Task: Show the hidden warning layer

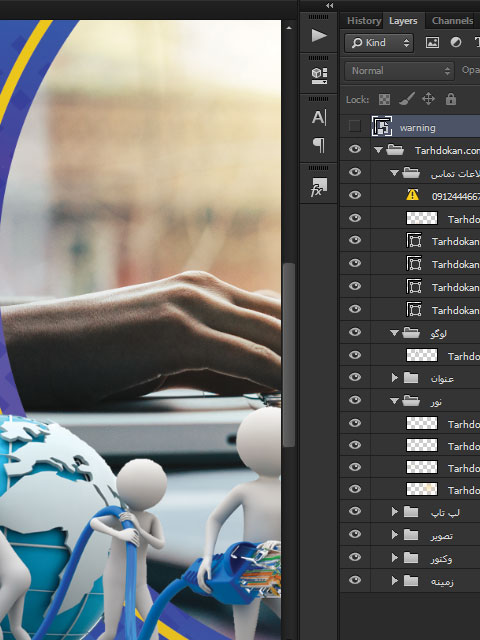Action: [x=355, y=126]
